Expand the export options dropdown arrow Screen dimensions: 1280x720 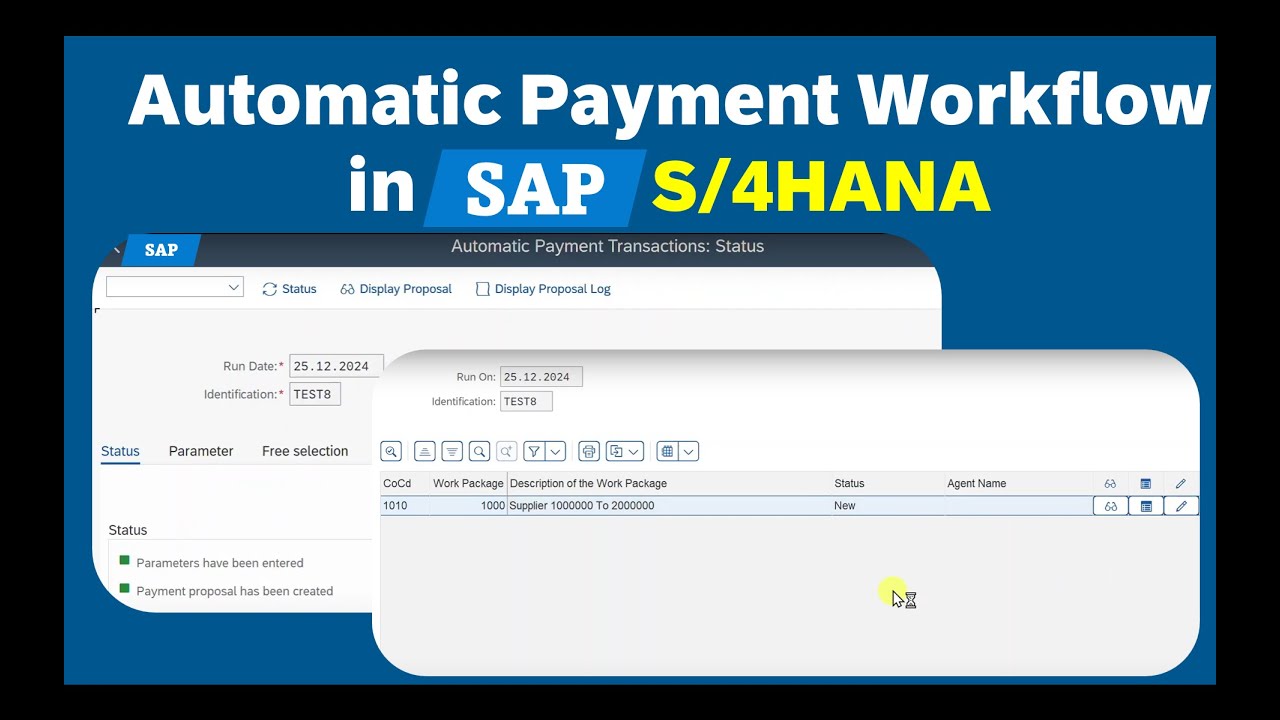635,451
